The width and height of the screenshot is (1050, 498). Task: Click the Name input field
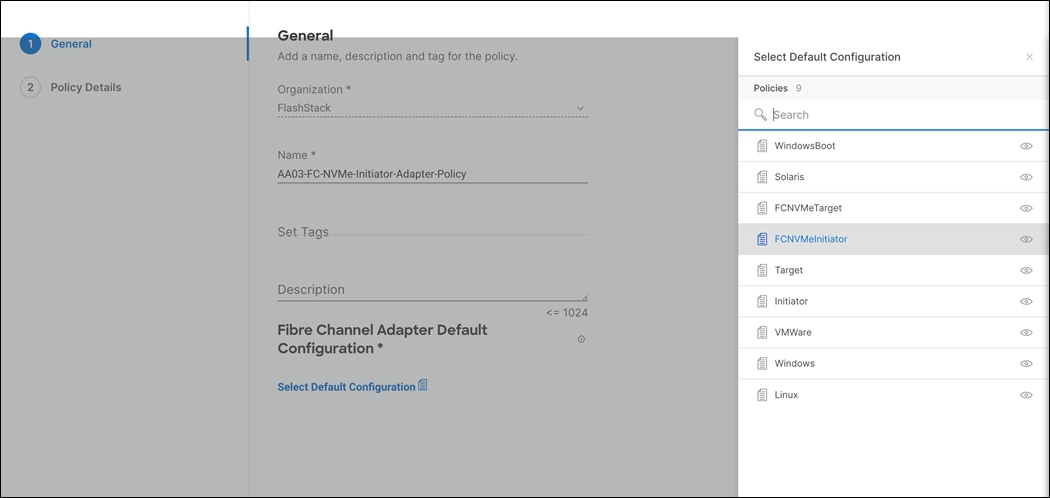432,174
